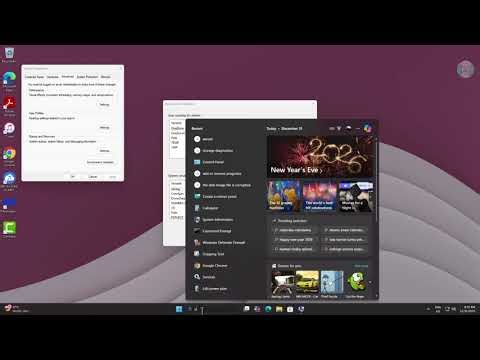Open the world's best NYE celebrations card
Screen dimensions: 480x360
pos(320,196)
